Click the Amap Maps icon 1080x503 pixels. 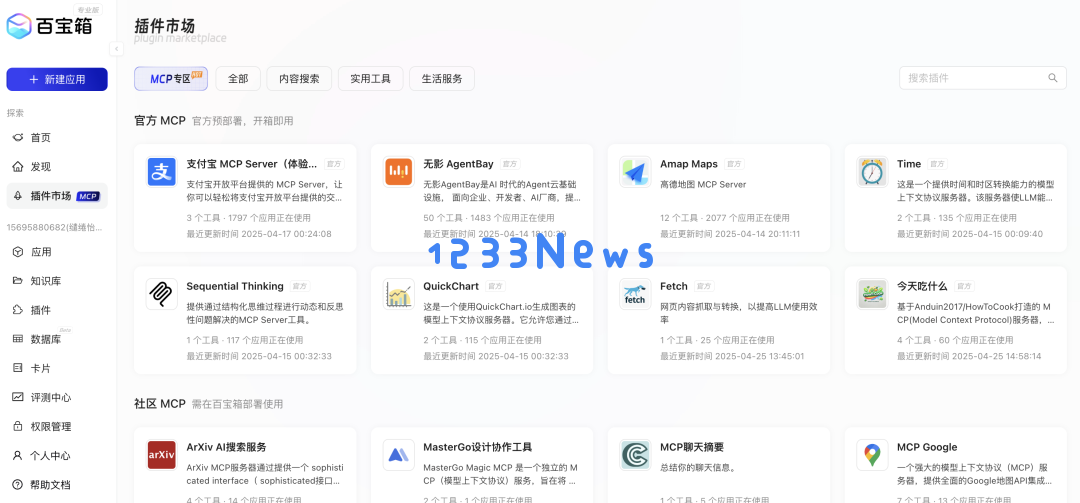tap(635, 172)
